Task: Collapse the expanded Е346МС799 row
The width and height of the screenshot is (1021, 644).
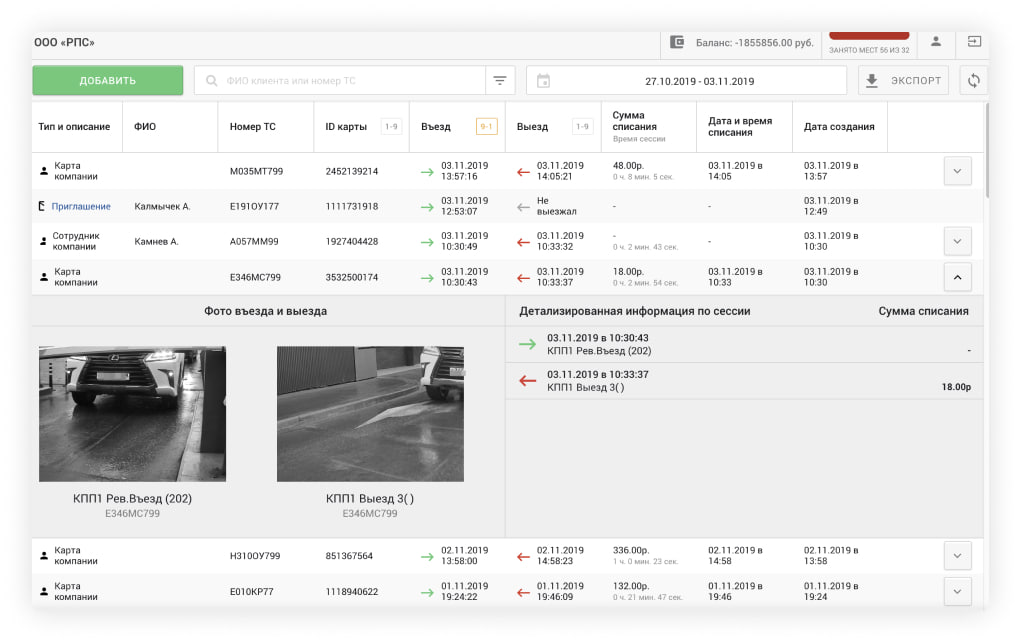Action: (957, 277)
